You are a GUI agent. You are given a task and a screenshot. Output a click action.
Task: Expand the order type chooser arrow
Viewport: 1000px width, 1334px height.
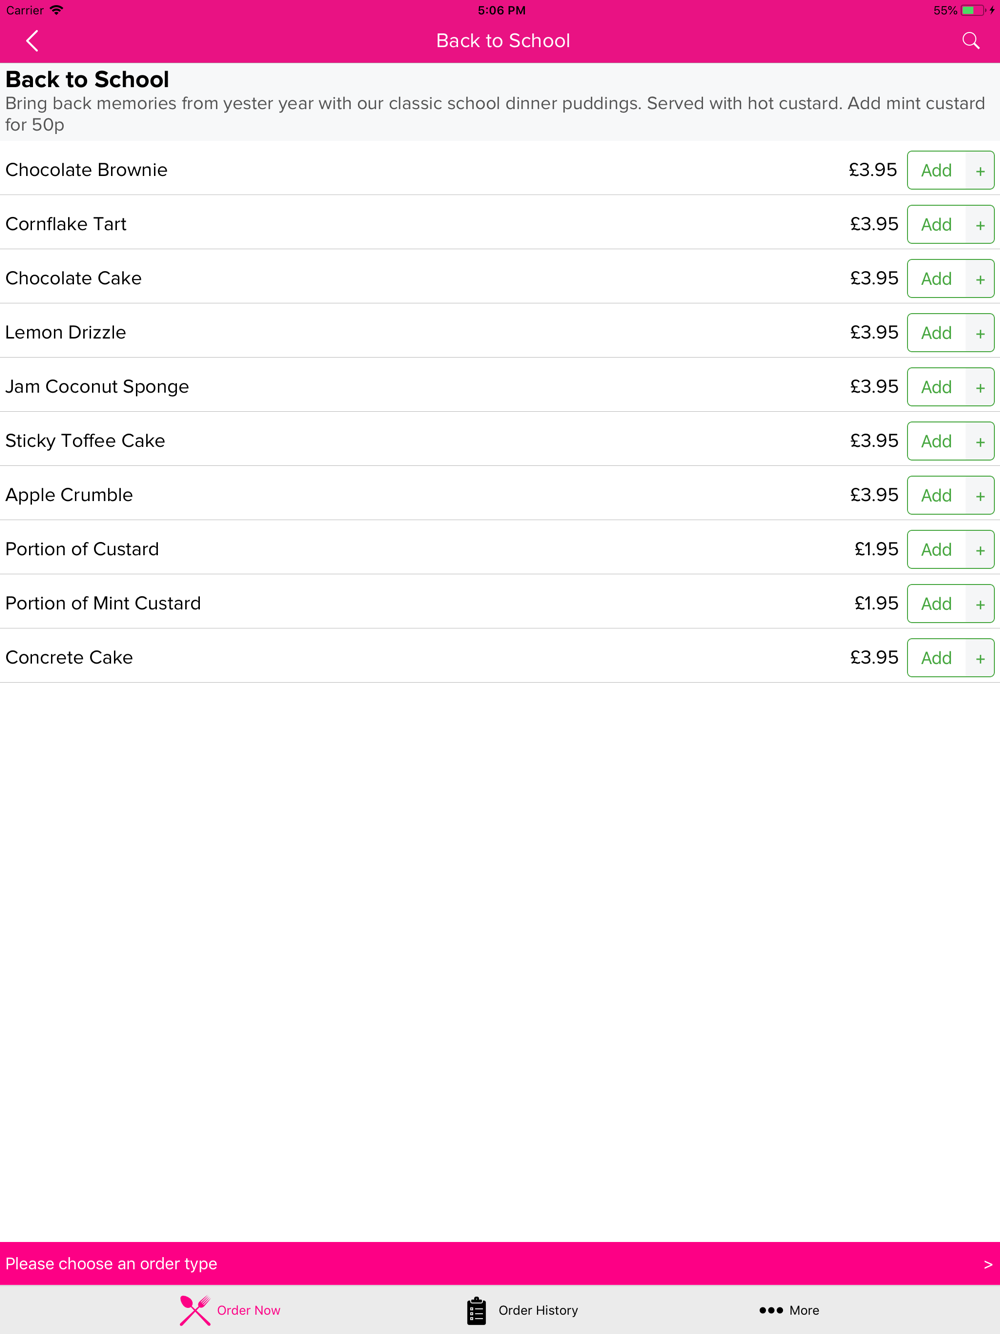coord(987,1264)
